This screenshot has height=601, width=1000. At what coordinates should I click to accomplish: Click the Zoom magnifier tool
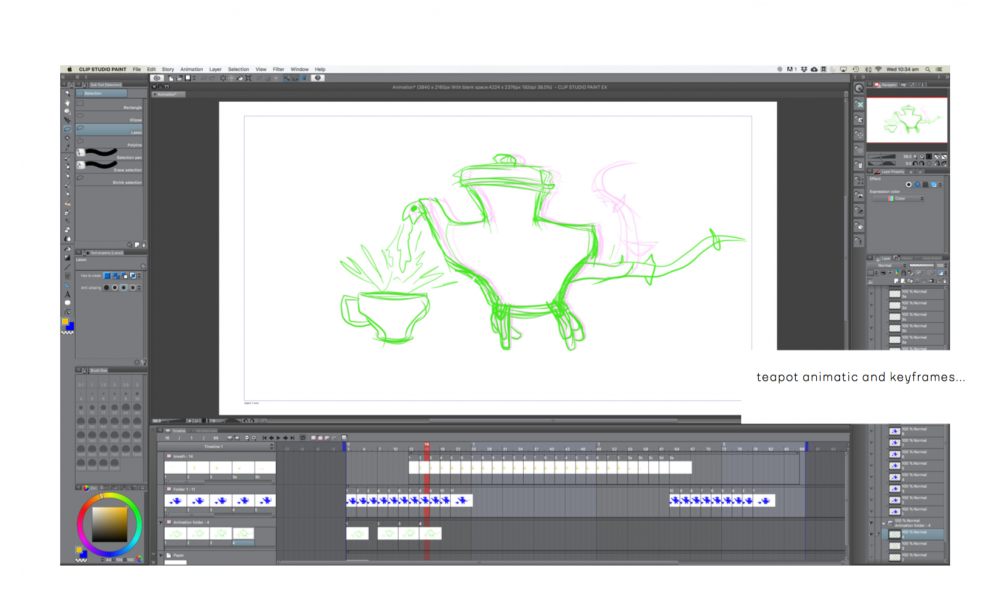pyautogui.click(x=67, y=93)
